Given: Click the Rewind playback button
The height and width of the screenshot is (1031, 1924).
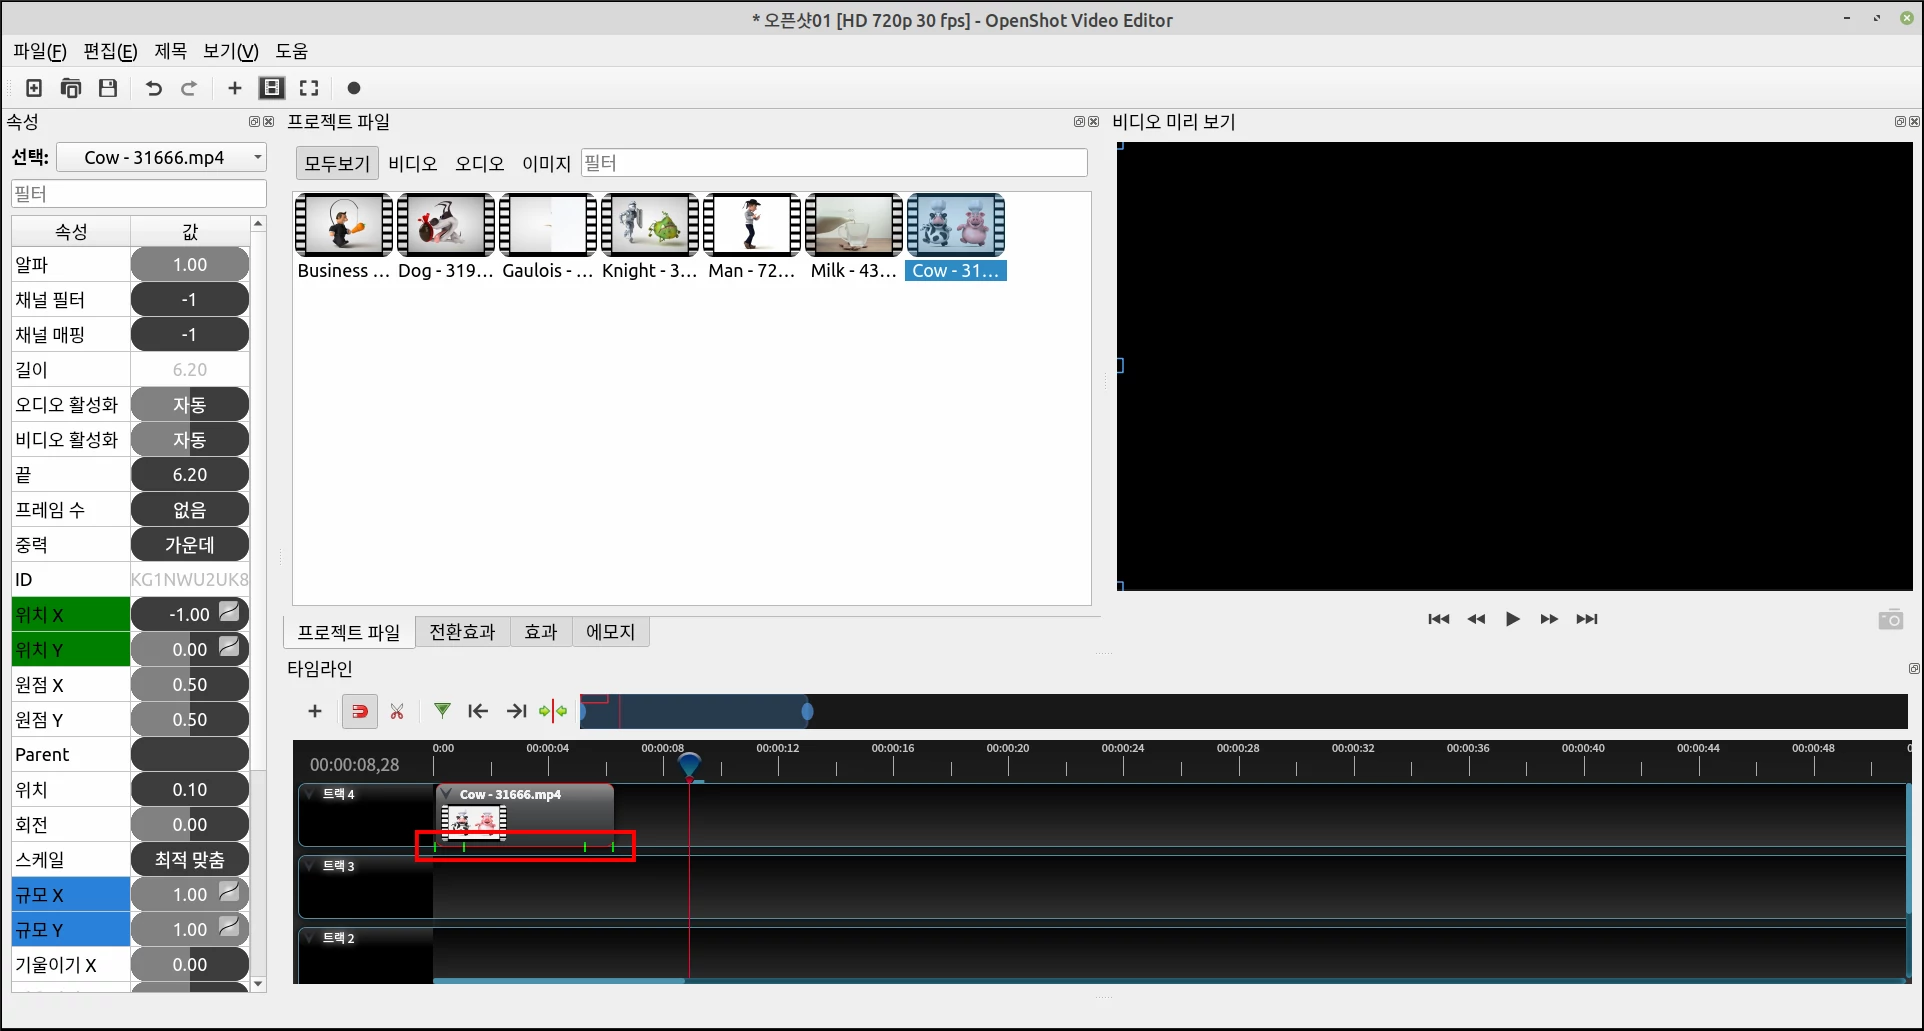Looking at the screenshot, I should (1476, 619).
